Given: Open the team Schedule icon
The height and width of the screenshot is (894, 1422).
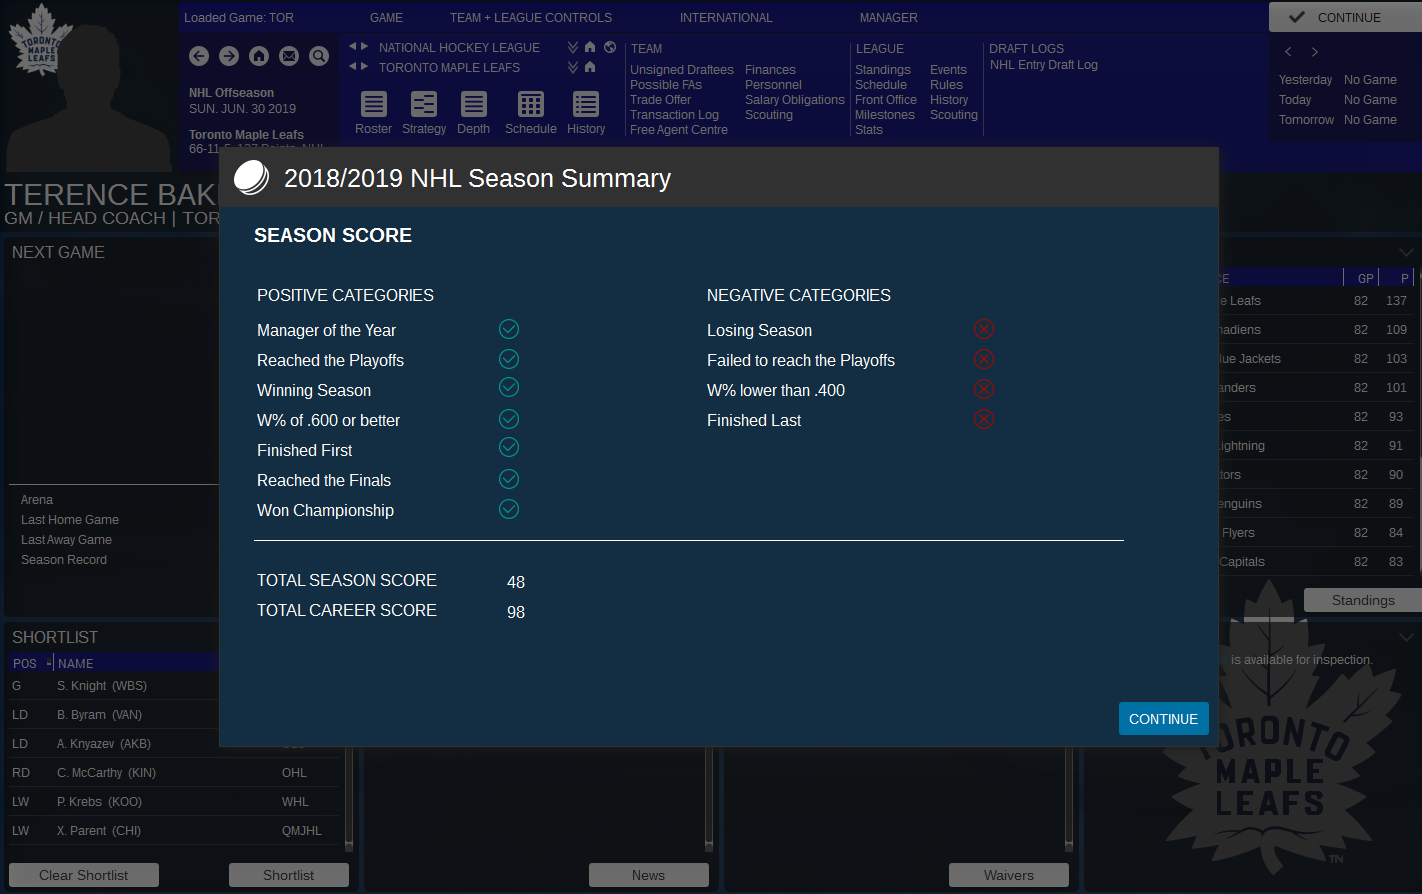Looking at the screenshot, I should click(x=531, y=104).
